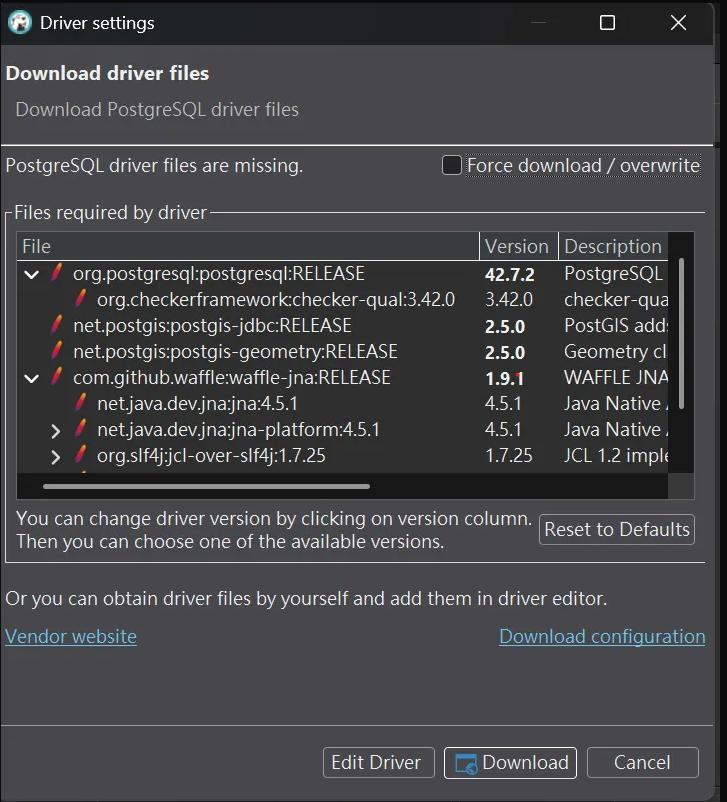
Task: Click jar icon beside waffle-jna:RELEASE
Action: coord(57,376)
